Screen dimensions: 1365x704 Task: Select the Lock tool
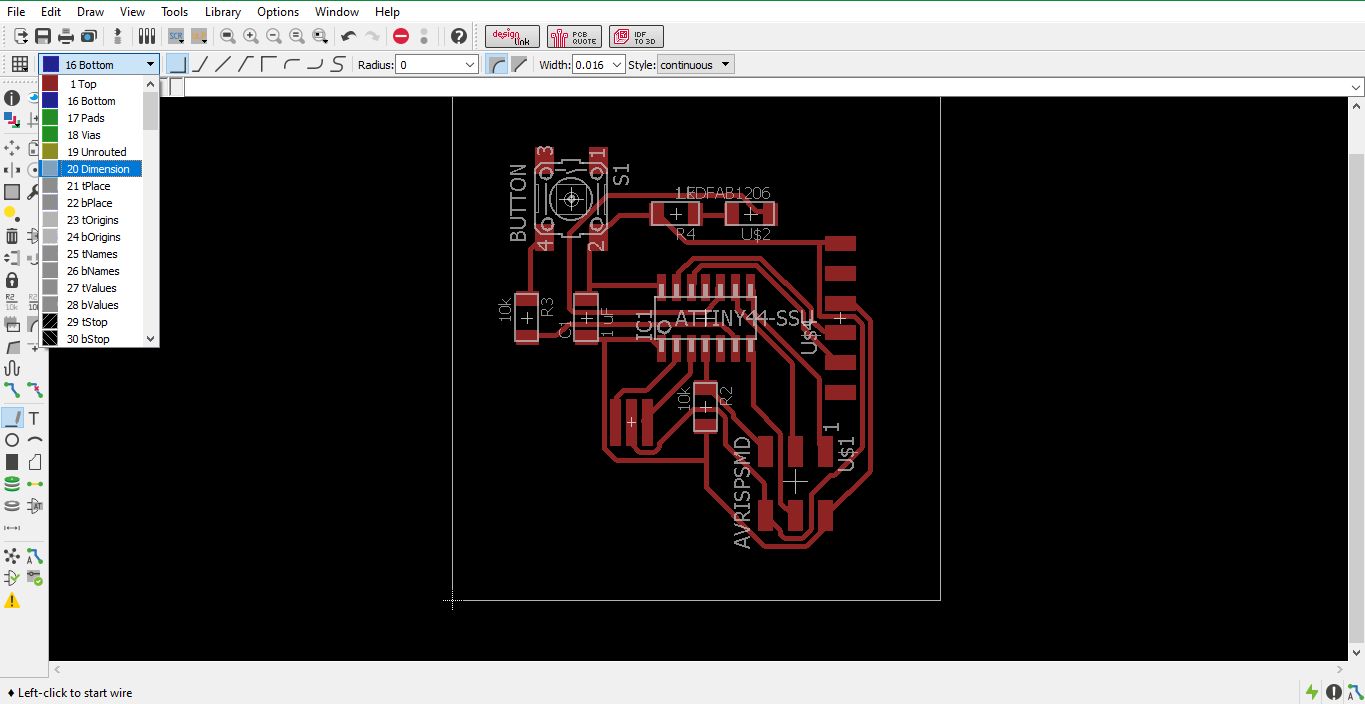tap(12, 280)
